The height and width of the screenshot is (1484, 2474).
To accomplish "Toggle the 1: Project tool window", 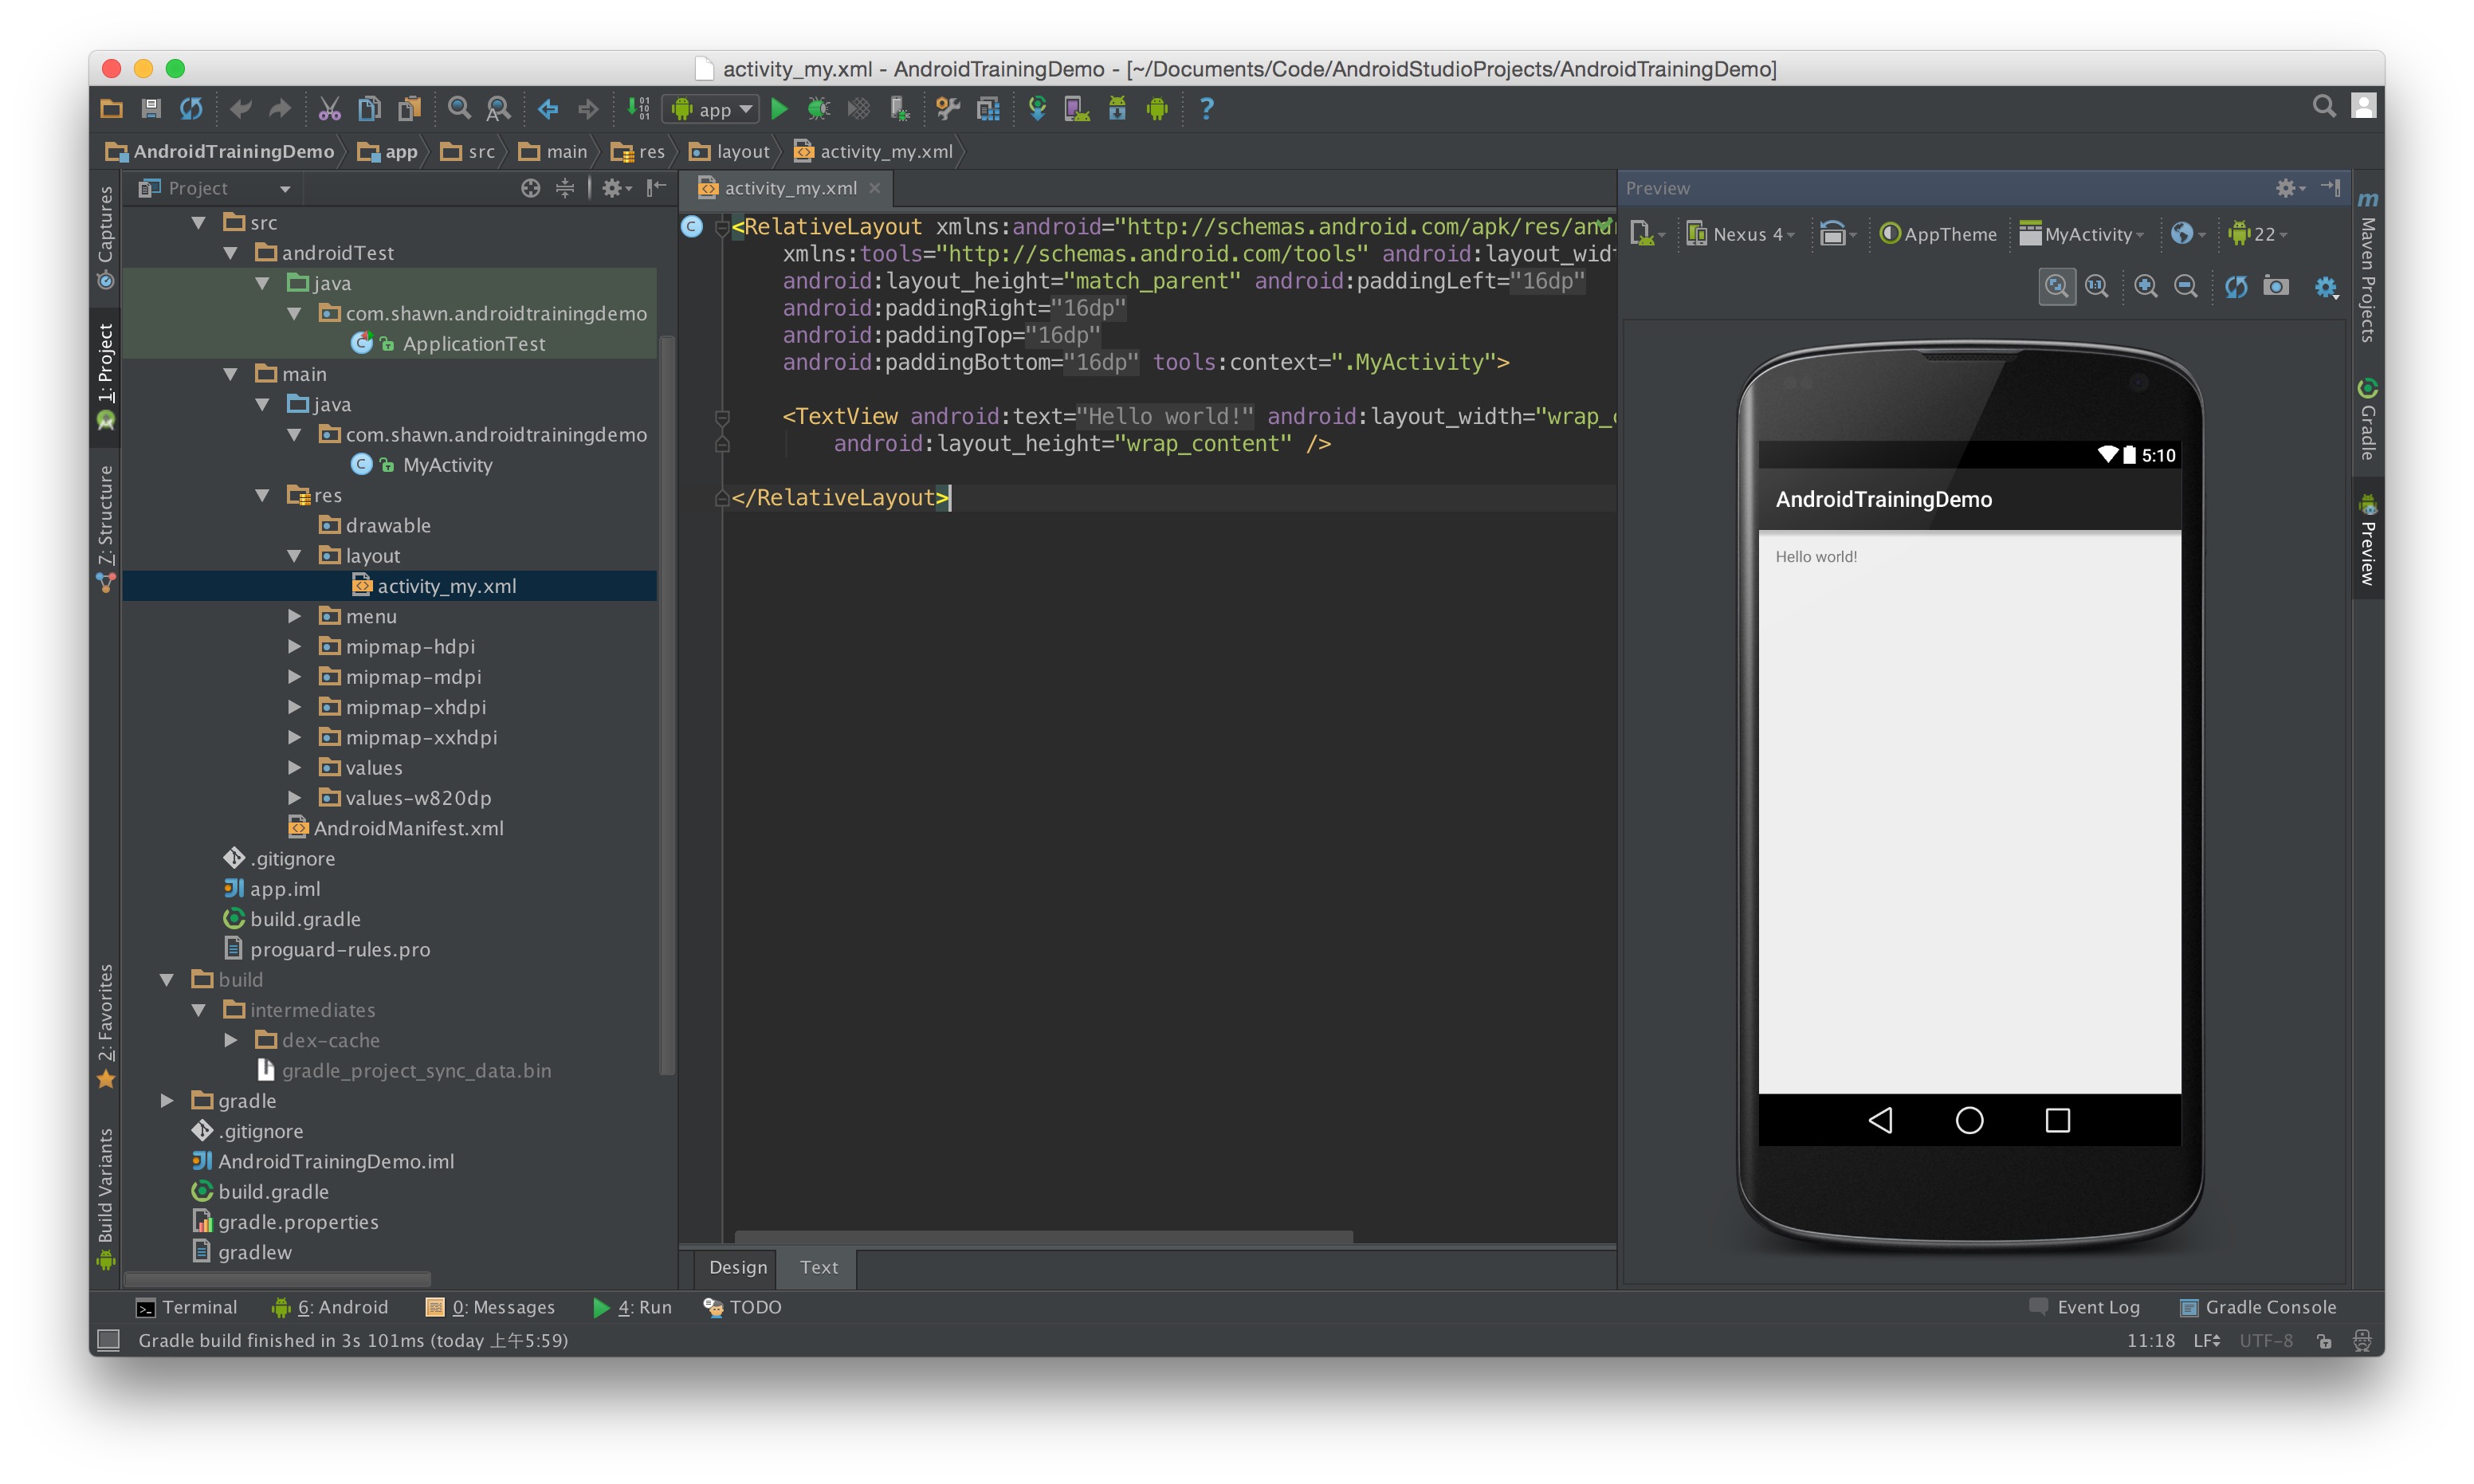I will pyautogui.click(x=105, y=376).
